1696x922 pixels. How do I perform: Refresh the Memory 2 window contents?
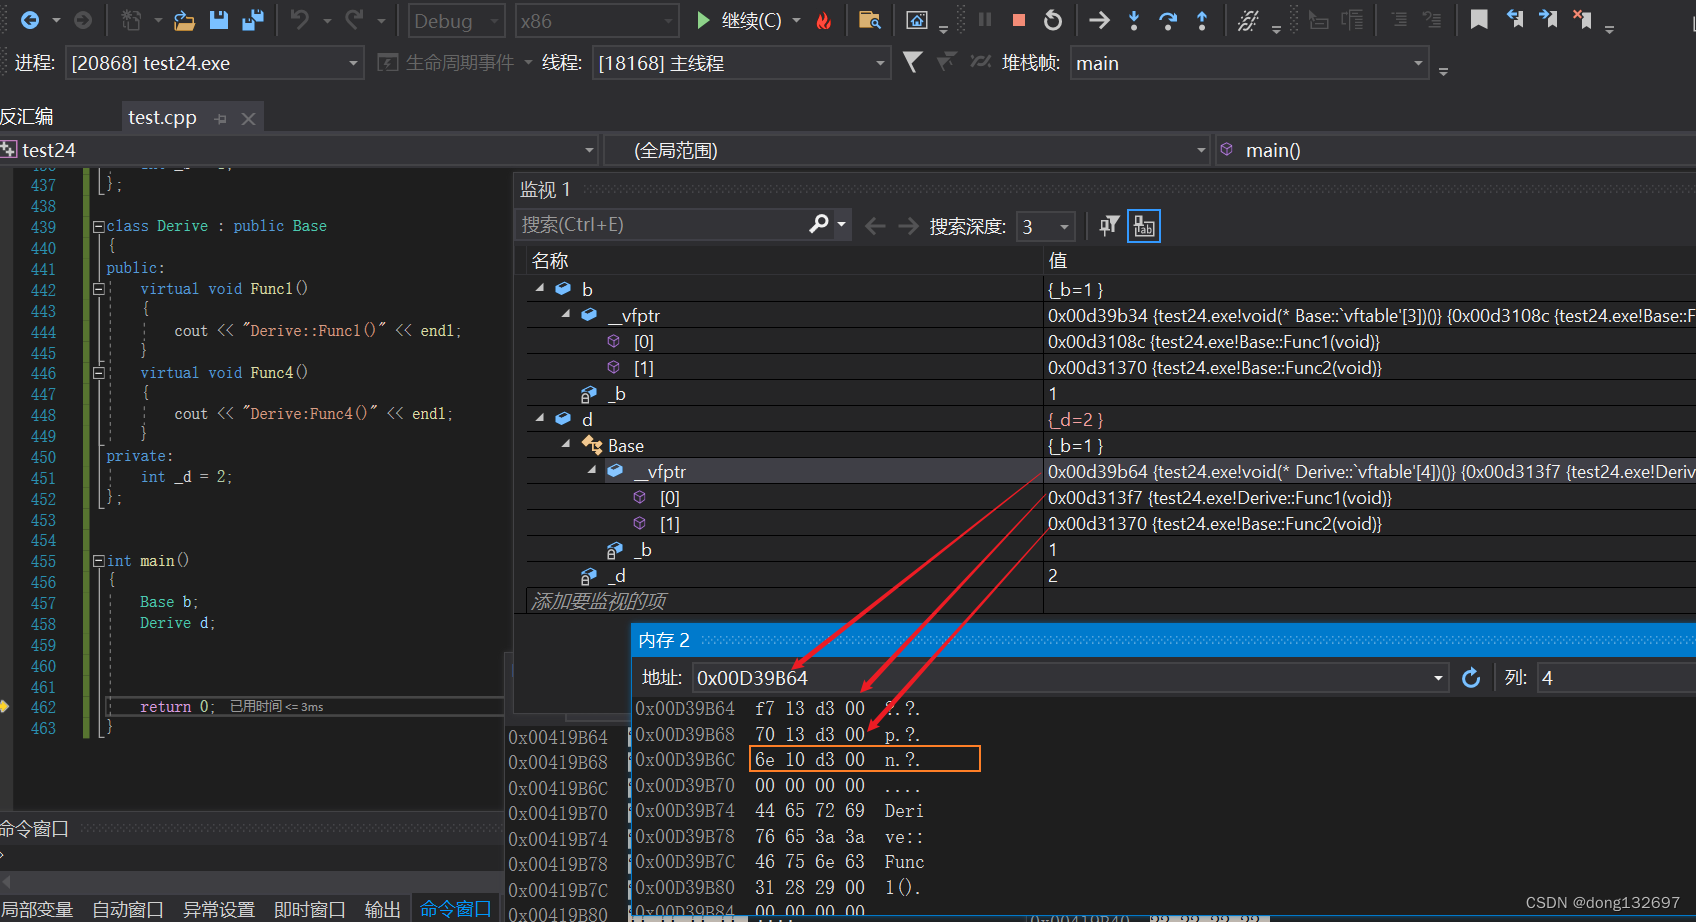point(1471,678)
